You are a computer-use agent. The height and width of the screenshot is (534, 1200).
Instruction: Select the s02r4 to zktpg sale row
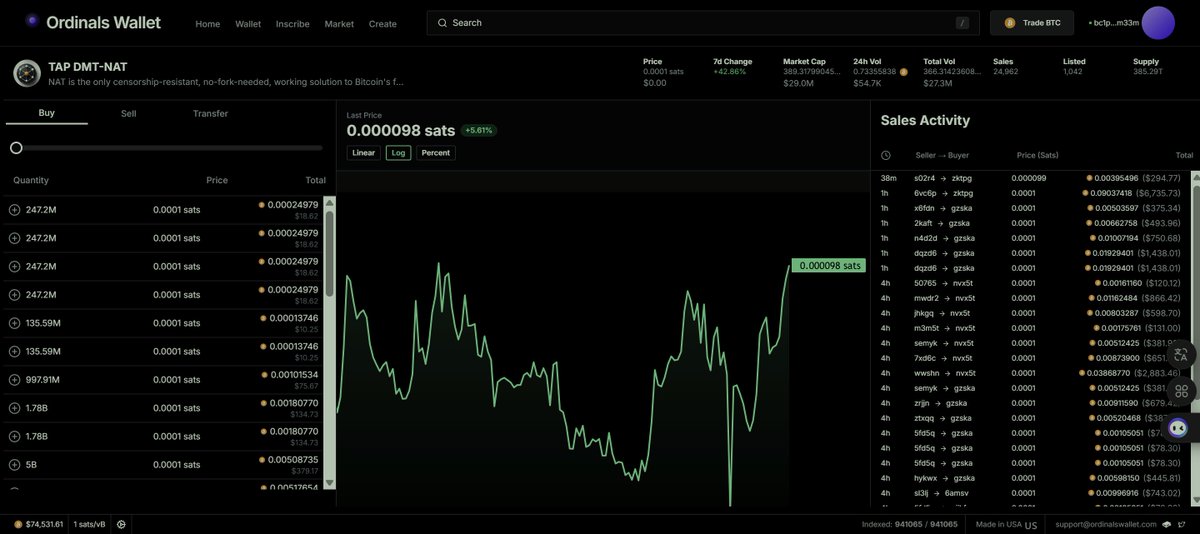(1032, 178)
